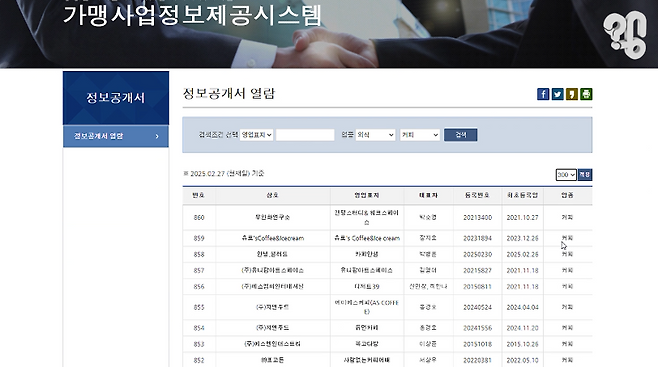Click registration number 20151018
This screenshot has height=367, width=658.
478,344
